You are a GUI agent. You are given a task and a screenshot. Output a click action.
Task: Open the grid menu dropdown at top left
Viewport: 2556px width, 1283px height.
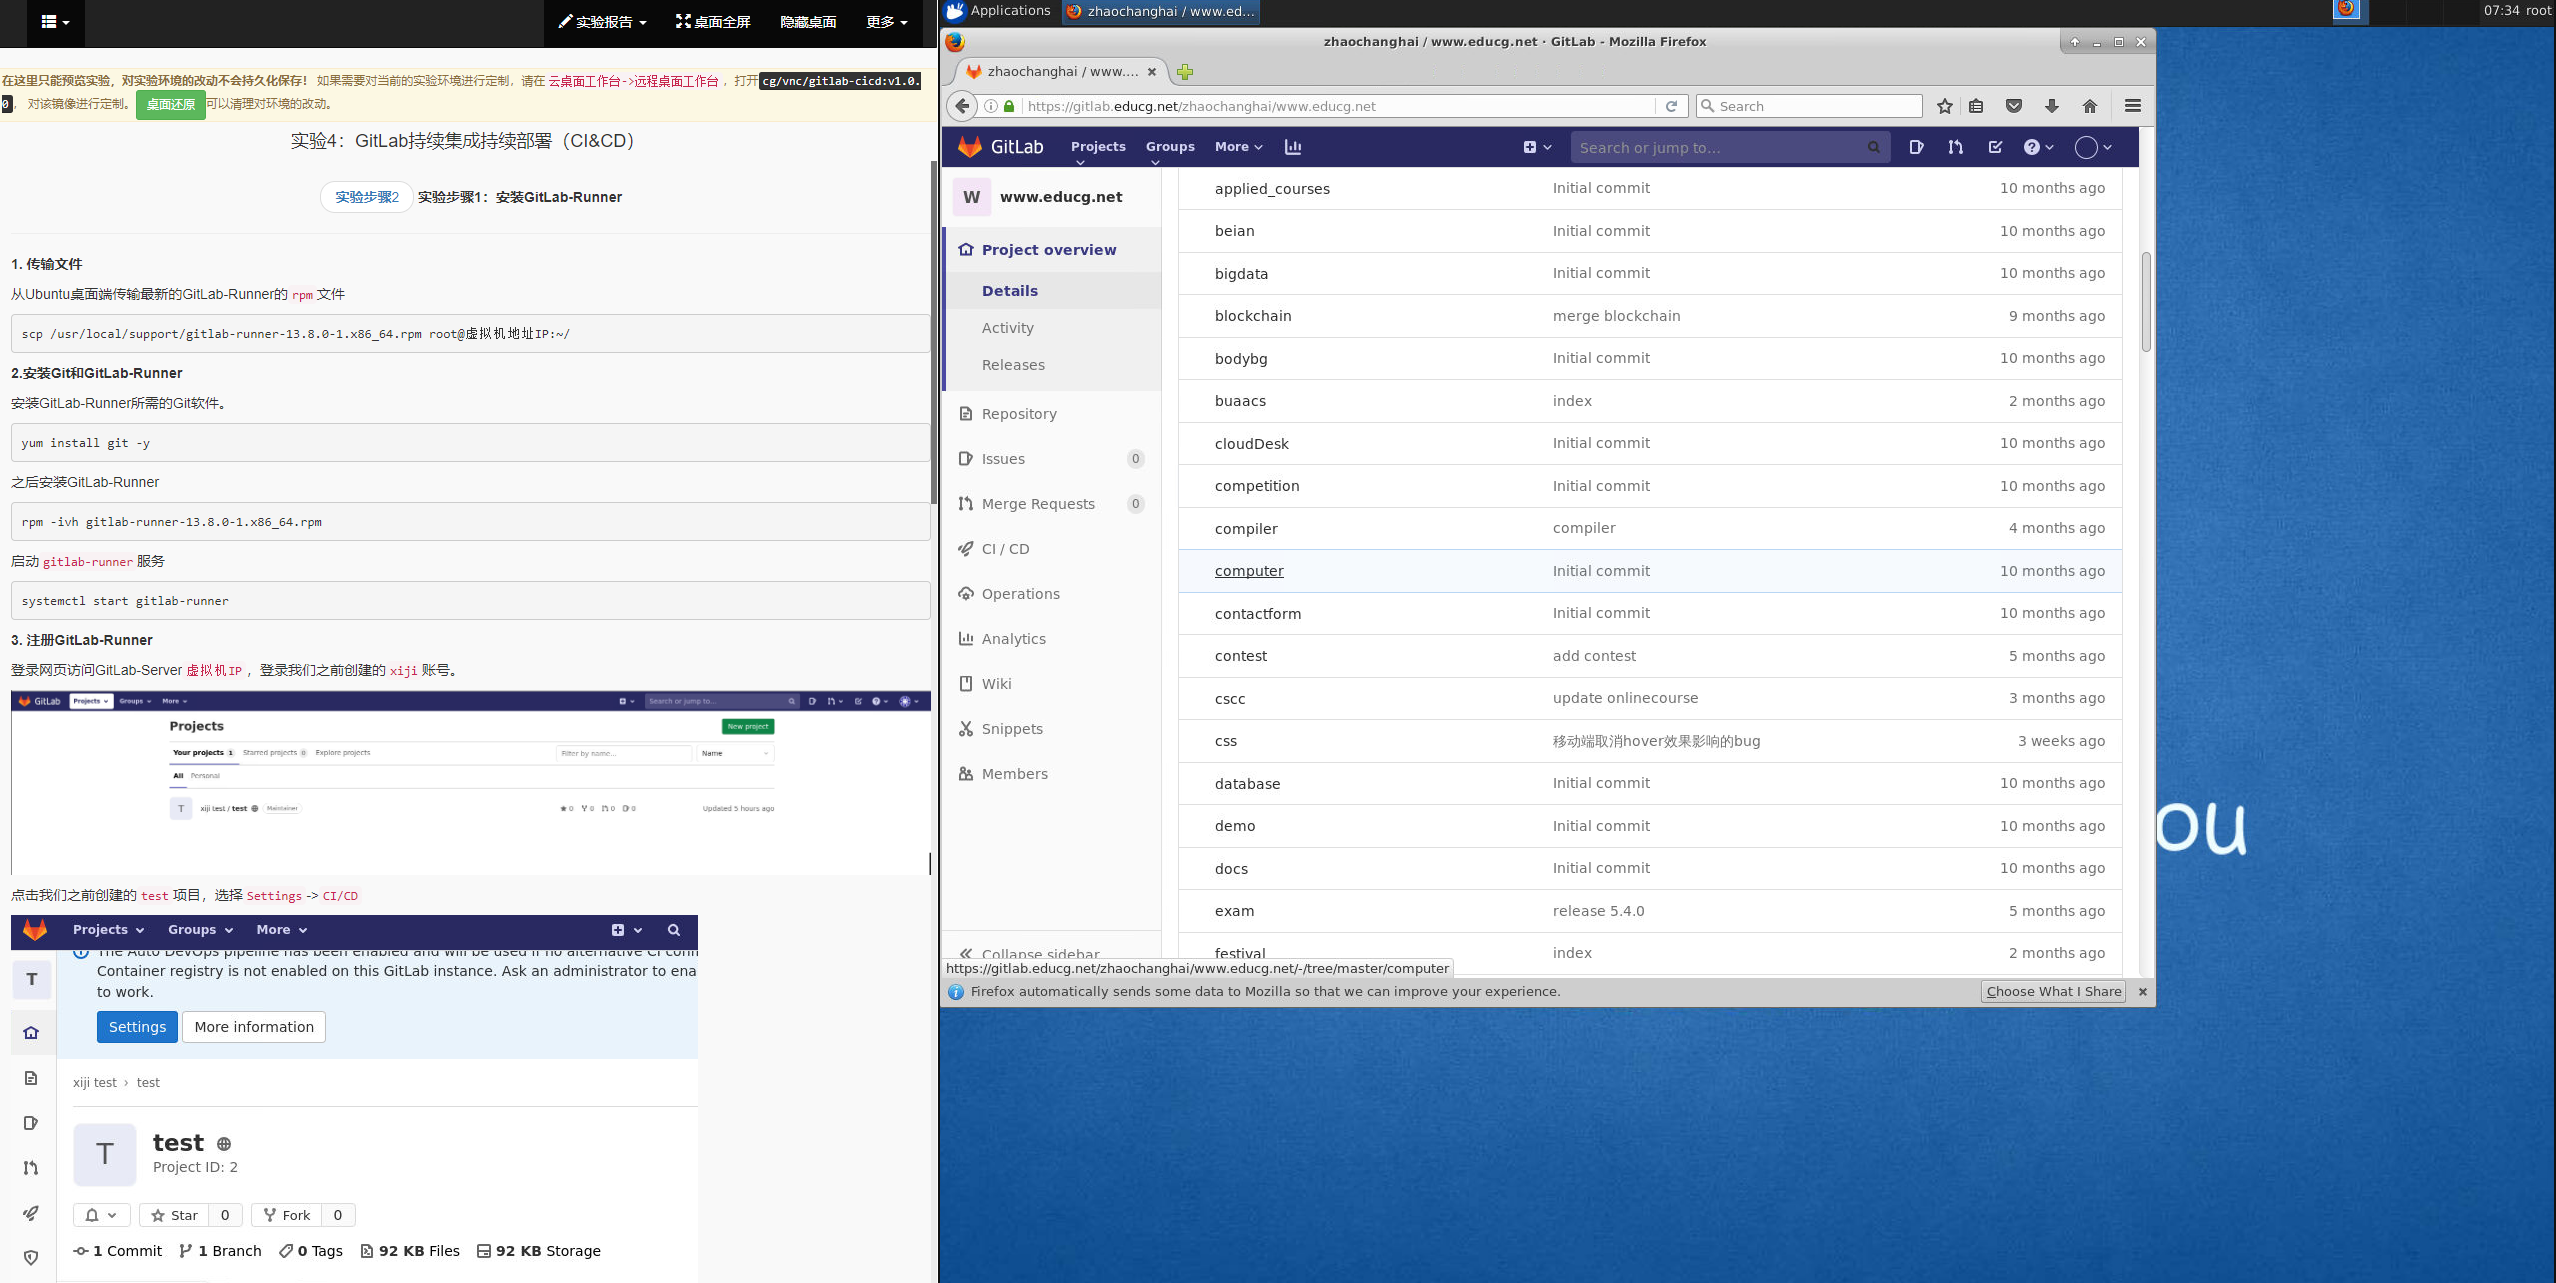56,22
